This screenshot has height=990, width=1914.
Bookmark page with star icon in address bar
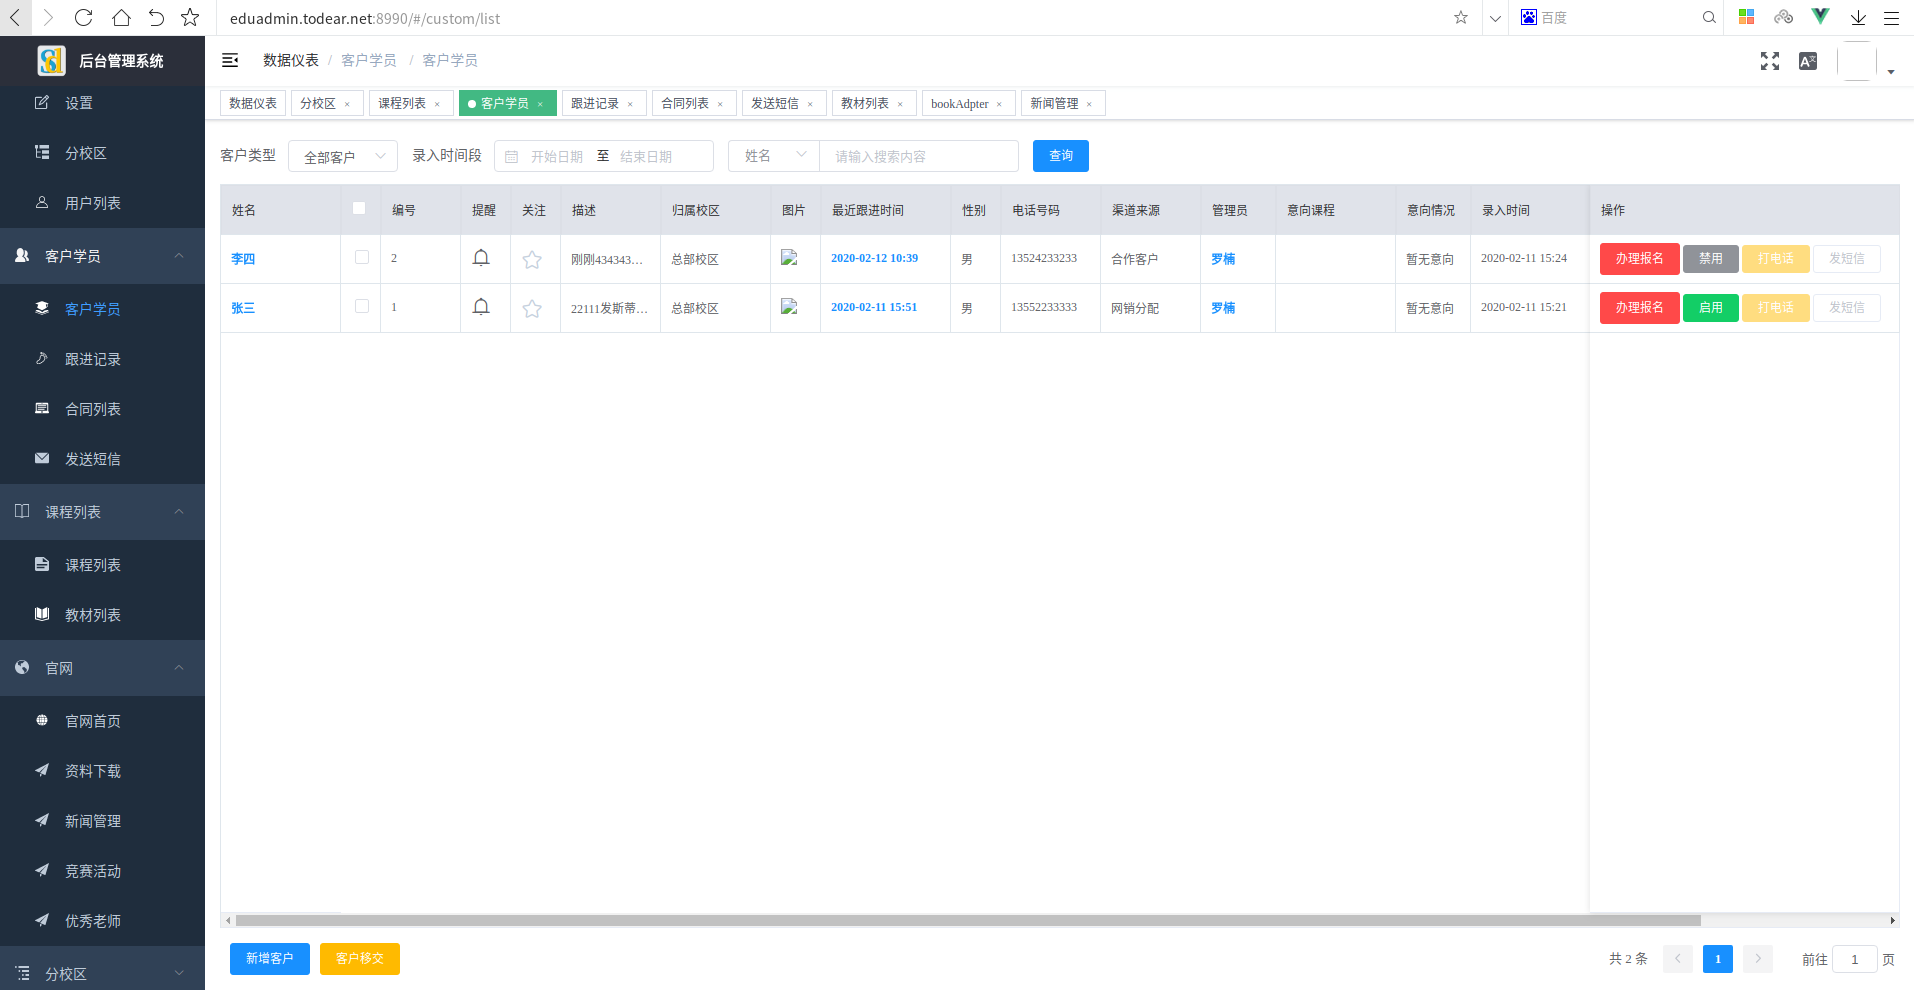tap(1461, 17)
